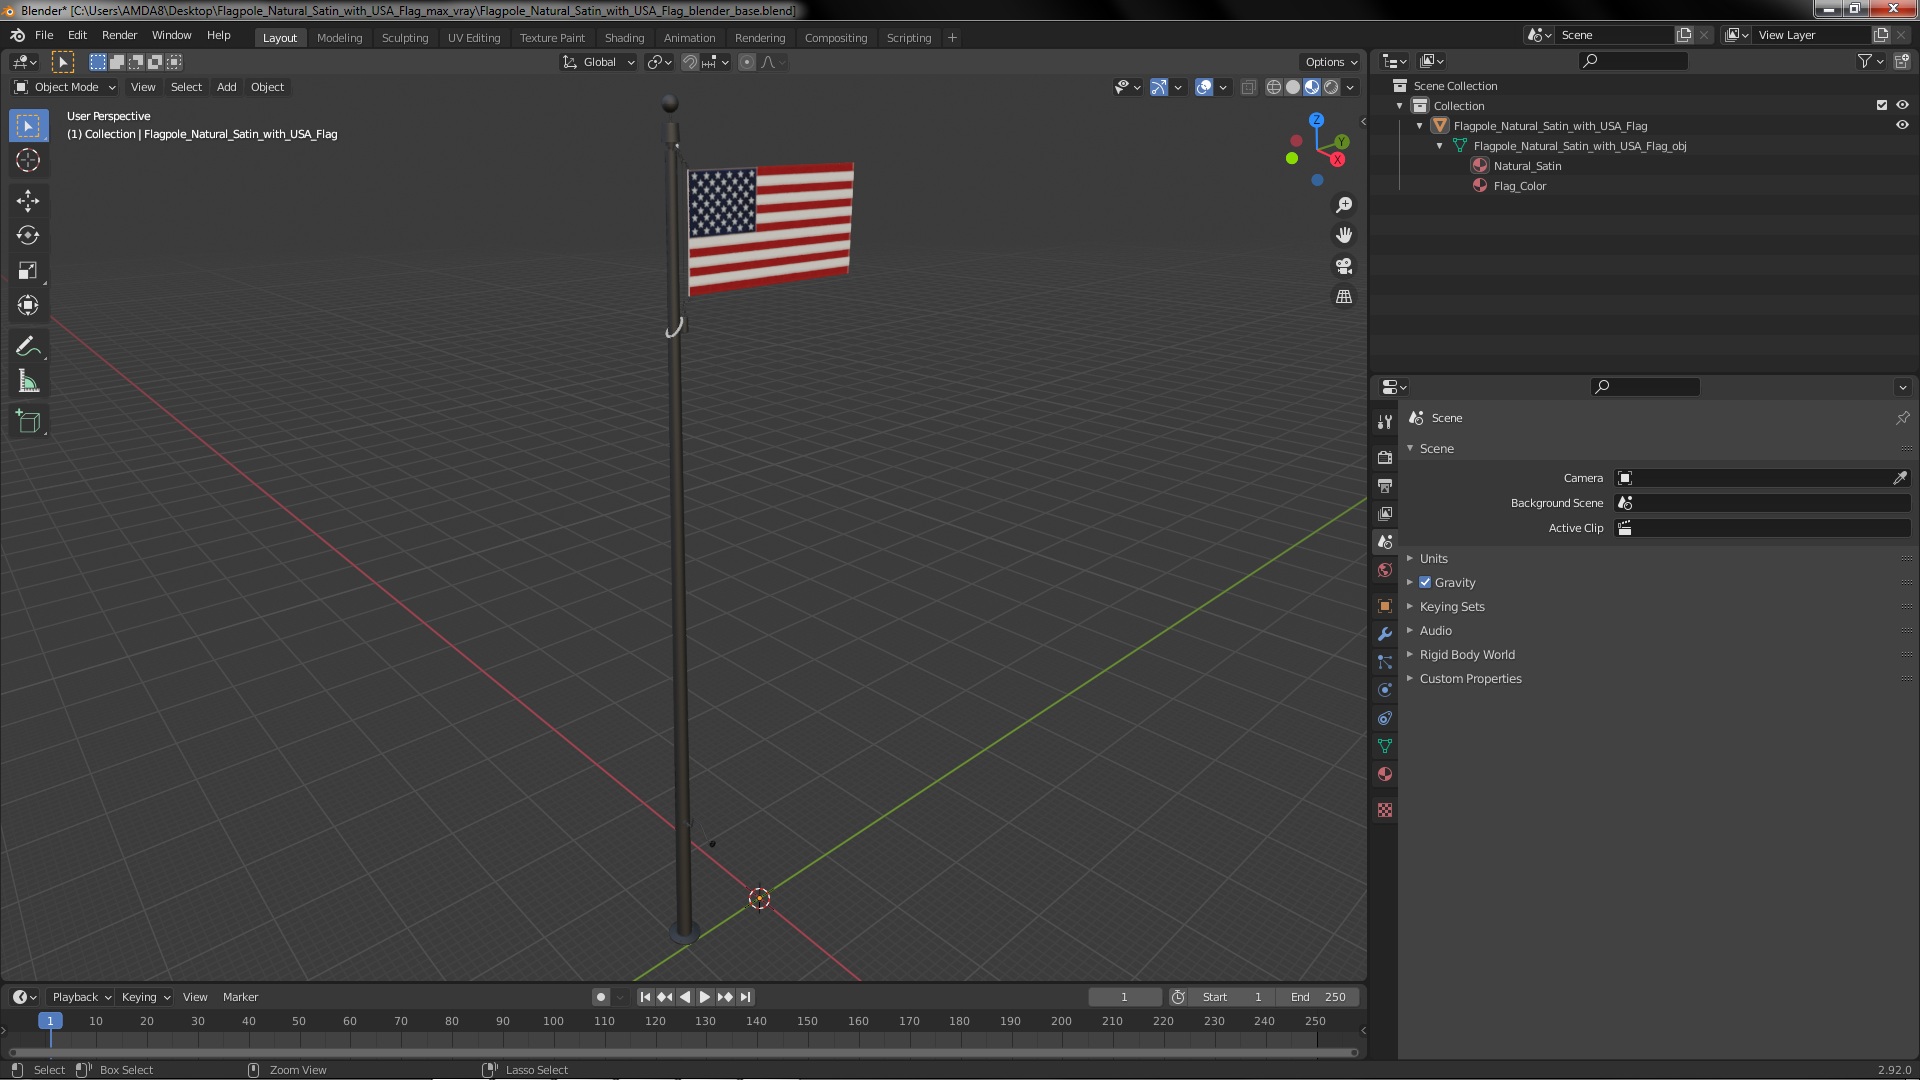Open the Render menu
The height and width of the screenshot is (1080, 1920).
(119, 35)
